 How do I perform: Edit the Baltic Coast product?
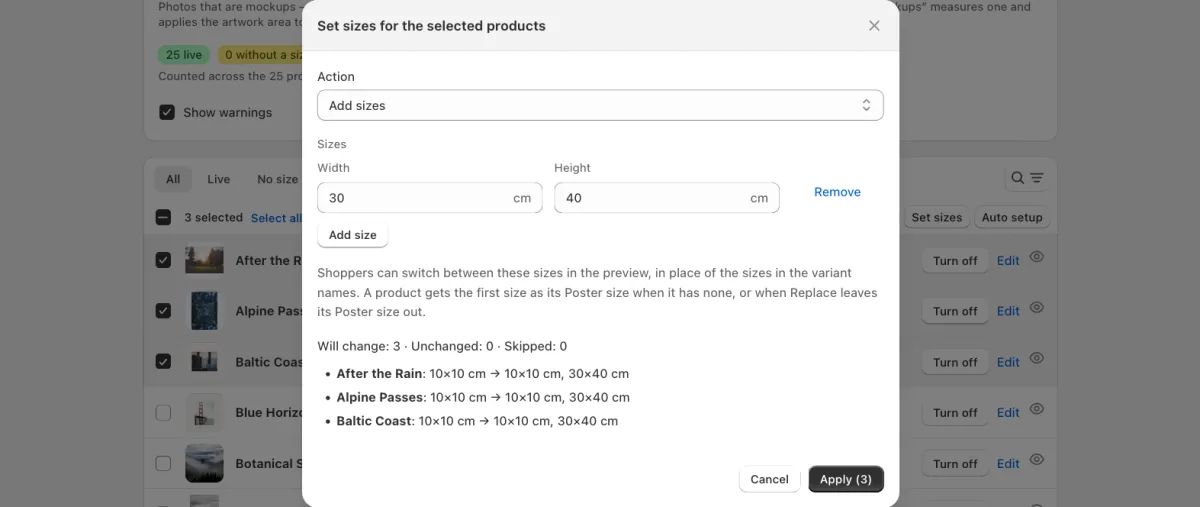1008,362
